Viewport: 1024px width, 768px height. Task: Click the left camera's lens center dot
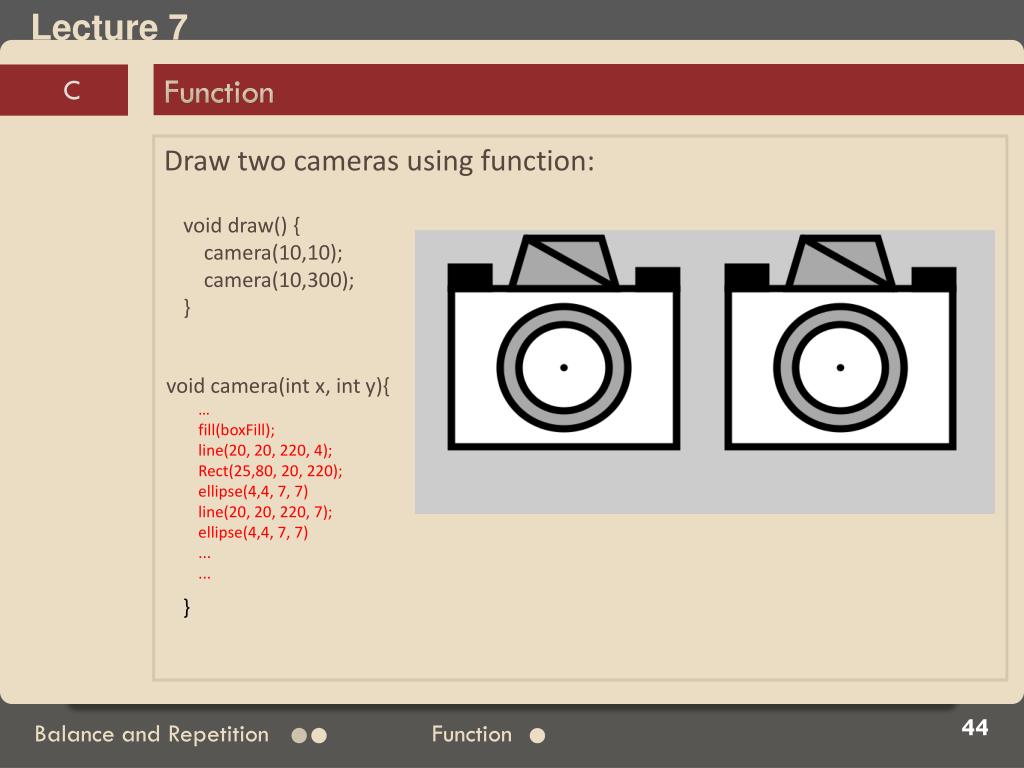(564, 368)
